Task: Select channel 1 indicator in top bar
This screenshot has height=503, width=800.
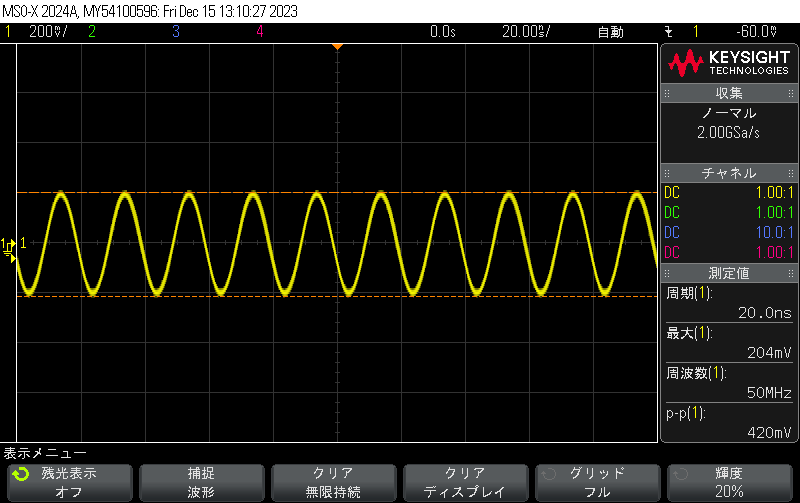Action: [9, 31]
